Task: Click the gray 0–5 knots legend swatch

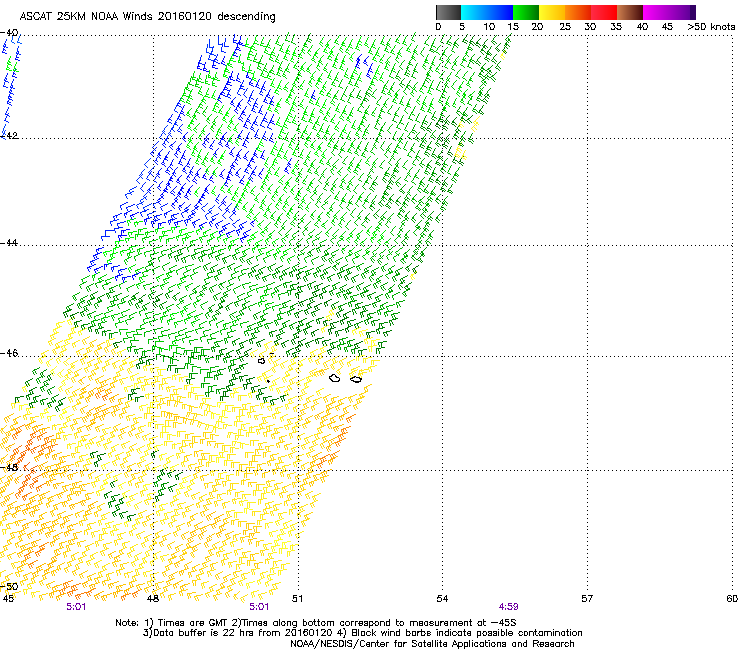Action: point(448,12)
